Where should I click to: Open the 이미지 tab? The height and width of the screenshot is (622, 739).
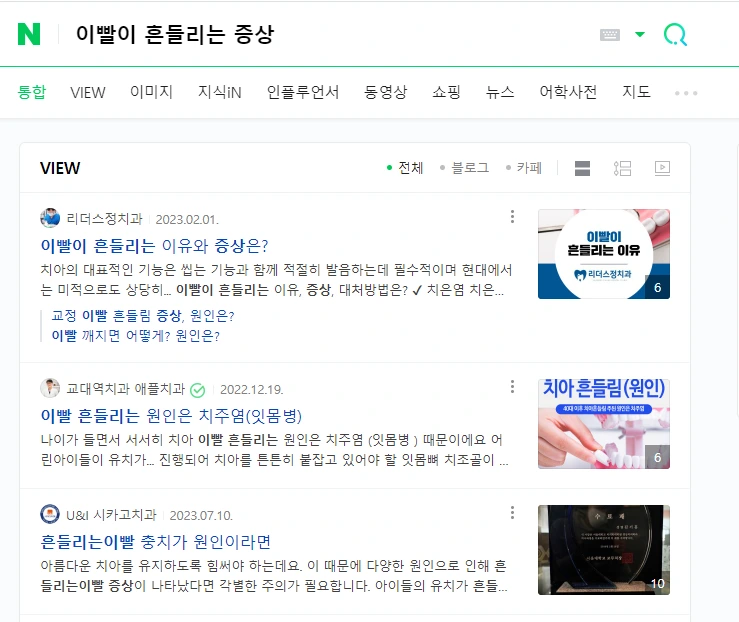point(151,92)
